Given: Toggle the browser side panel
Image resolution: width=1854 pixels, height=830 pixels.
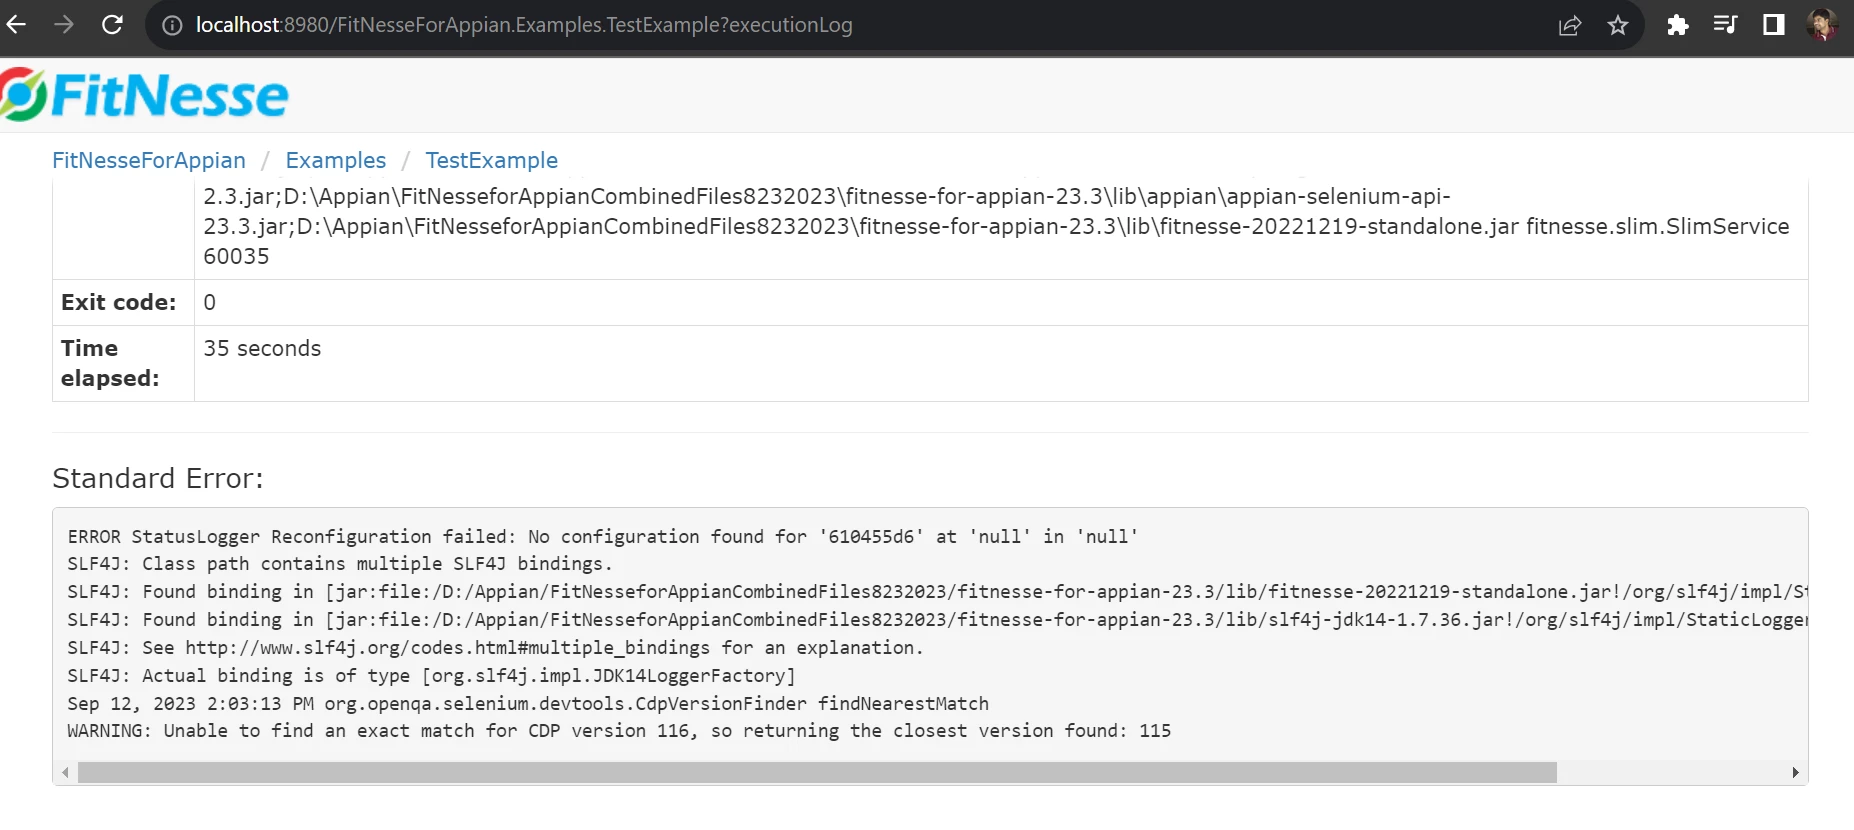Looking at the screenshot, I should tap(1774, 25).
